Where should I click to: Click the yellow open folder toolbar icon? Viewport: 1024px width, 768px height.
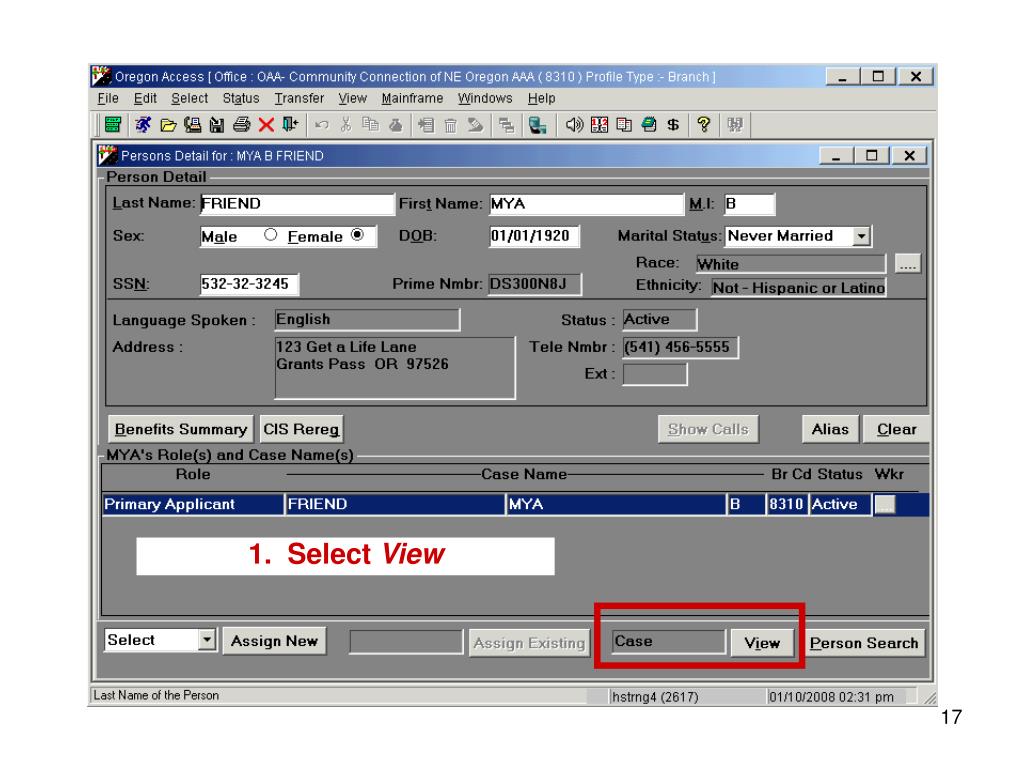[168, 124]
